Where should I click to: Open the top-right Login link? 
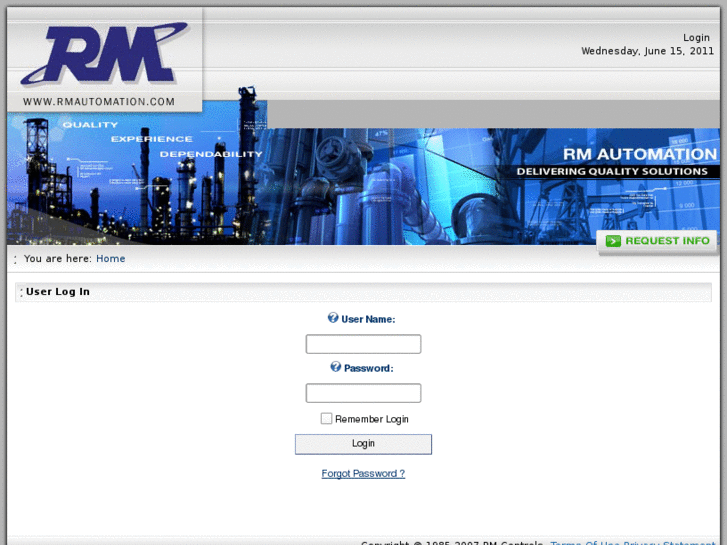tap(696, 38)
